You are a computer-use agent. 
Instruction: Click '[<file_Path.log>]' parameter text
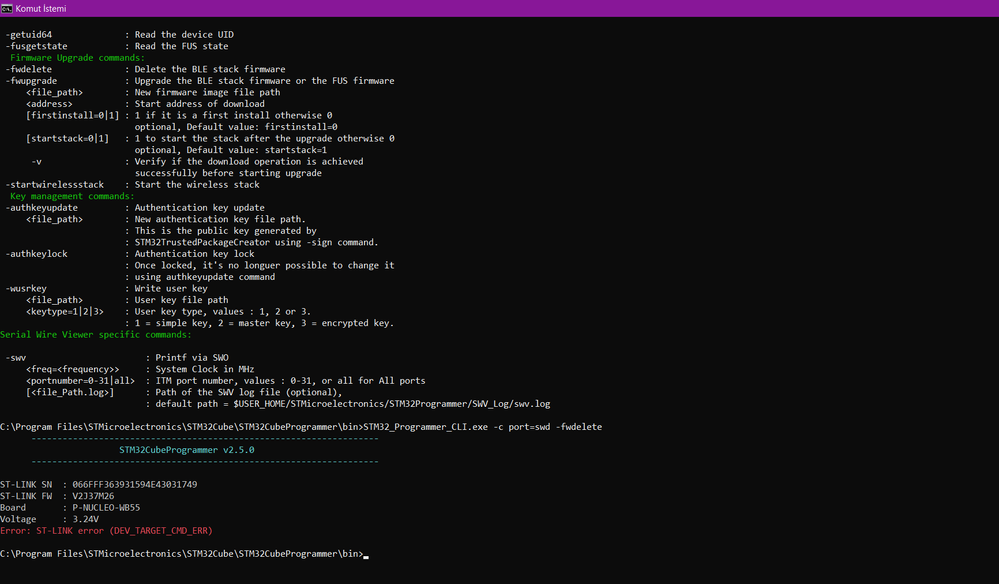pos(70,392)
